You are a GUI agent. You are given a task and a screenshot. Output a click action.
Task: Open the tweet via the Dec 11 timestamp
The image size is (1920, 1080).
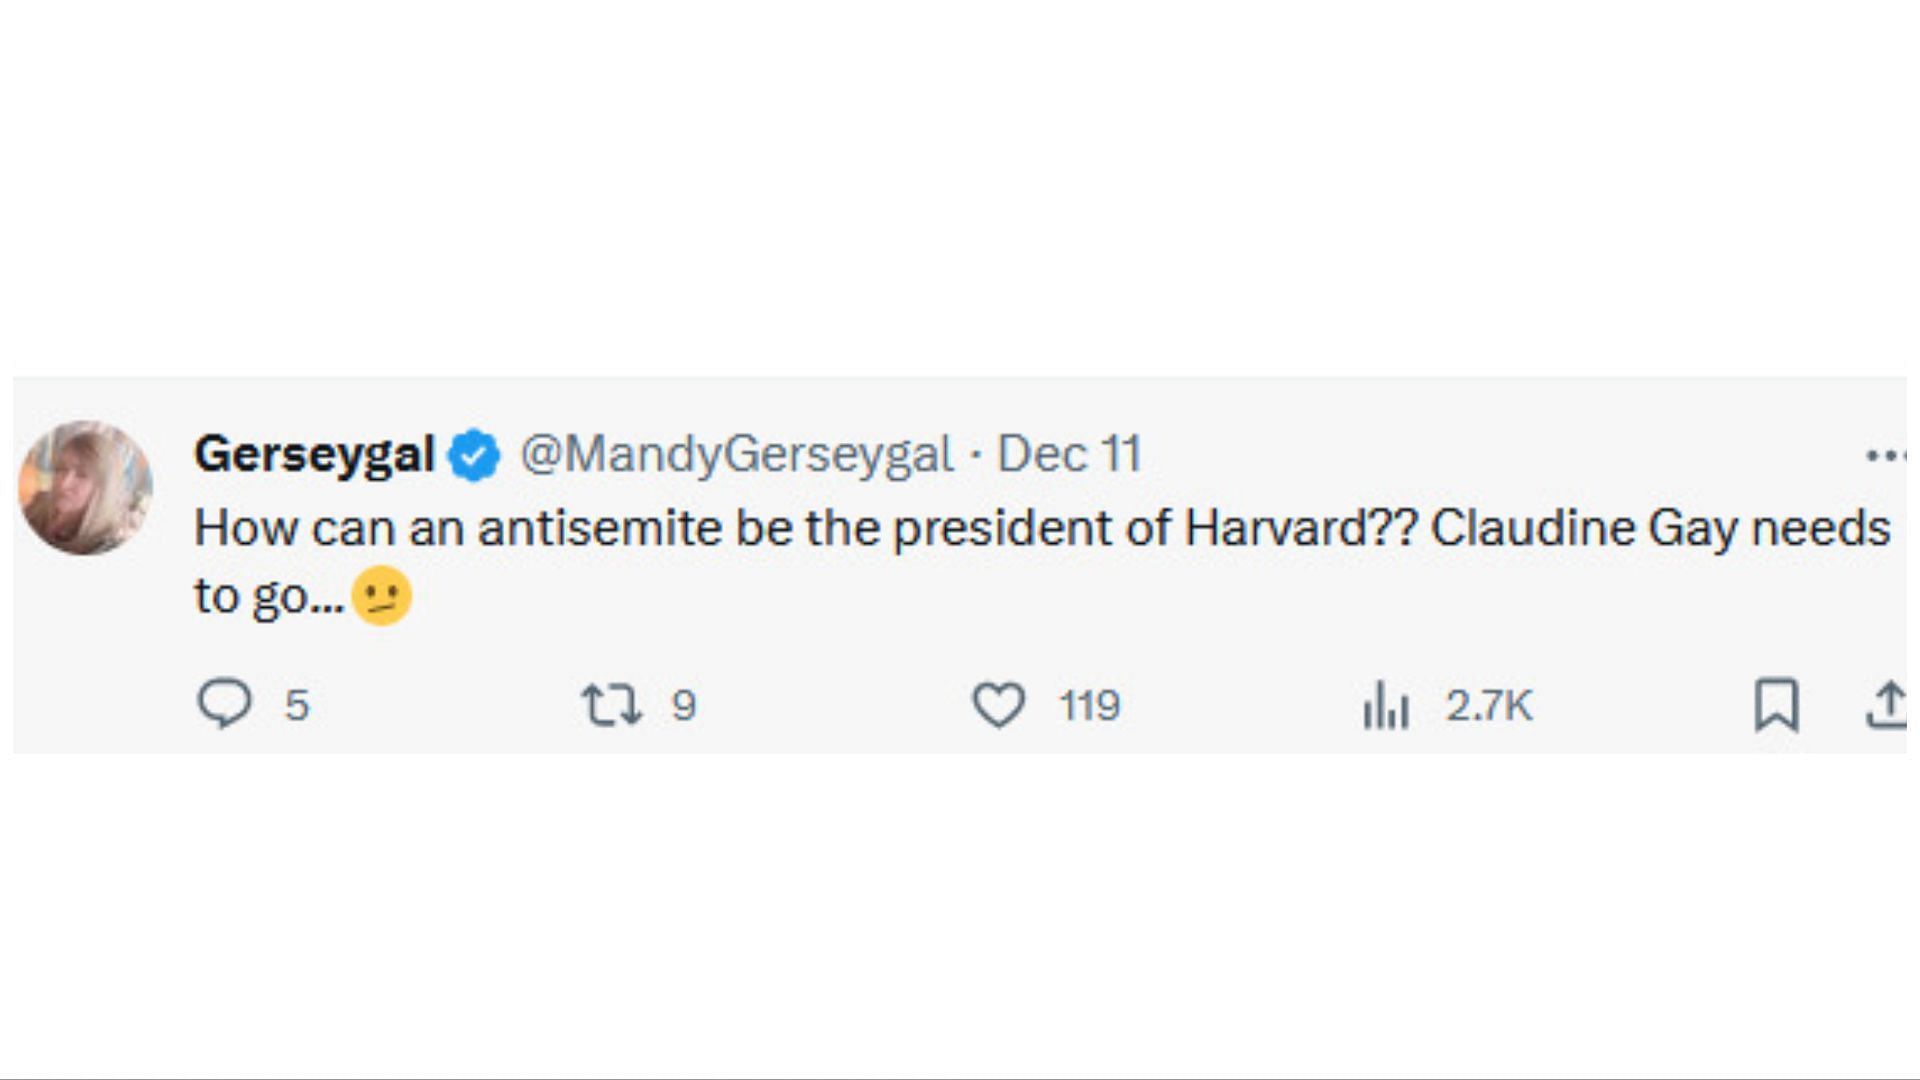click(x=1069, y=454)
